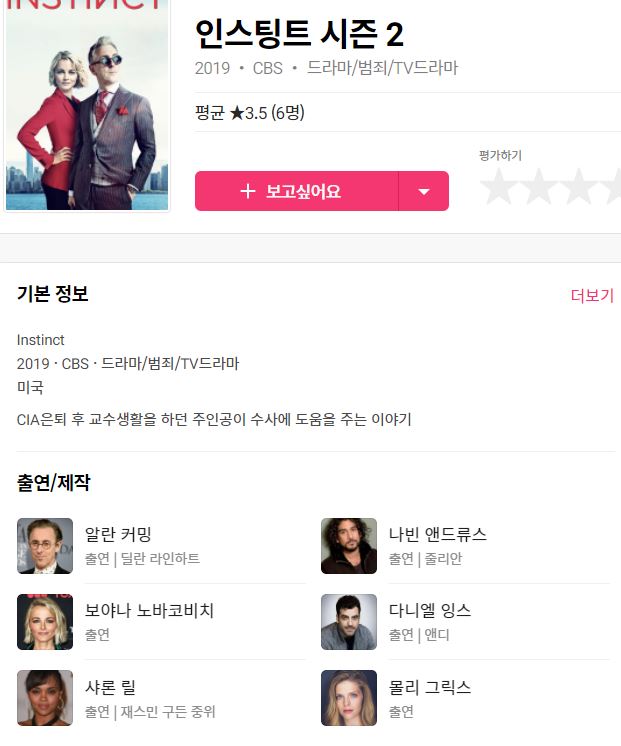Open the 더보기 link for basic info
This screenshot has width=621, height=746.
(592, 295)
